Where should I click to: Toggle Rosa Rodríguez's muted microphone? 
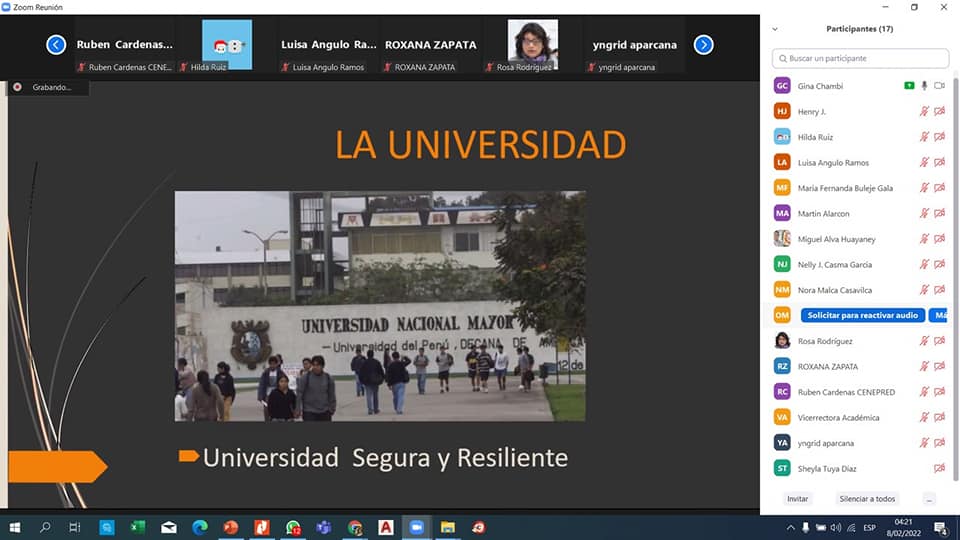coord(925,341)
